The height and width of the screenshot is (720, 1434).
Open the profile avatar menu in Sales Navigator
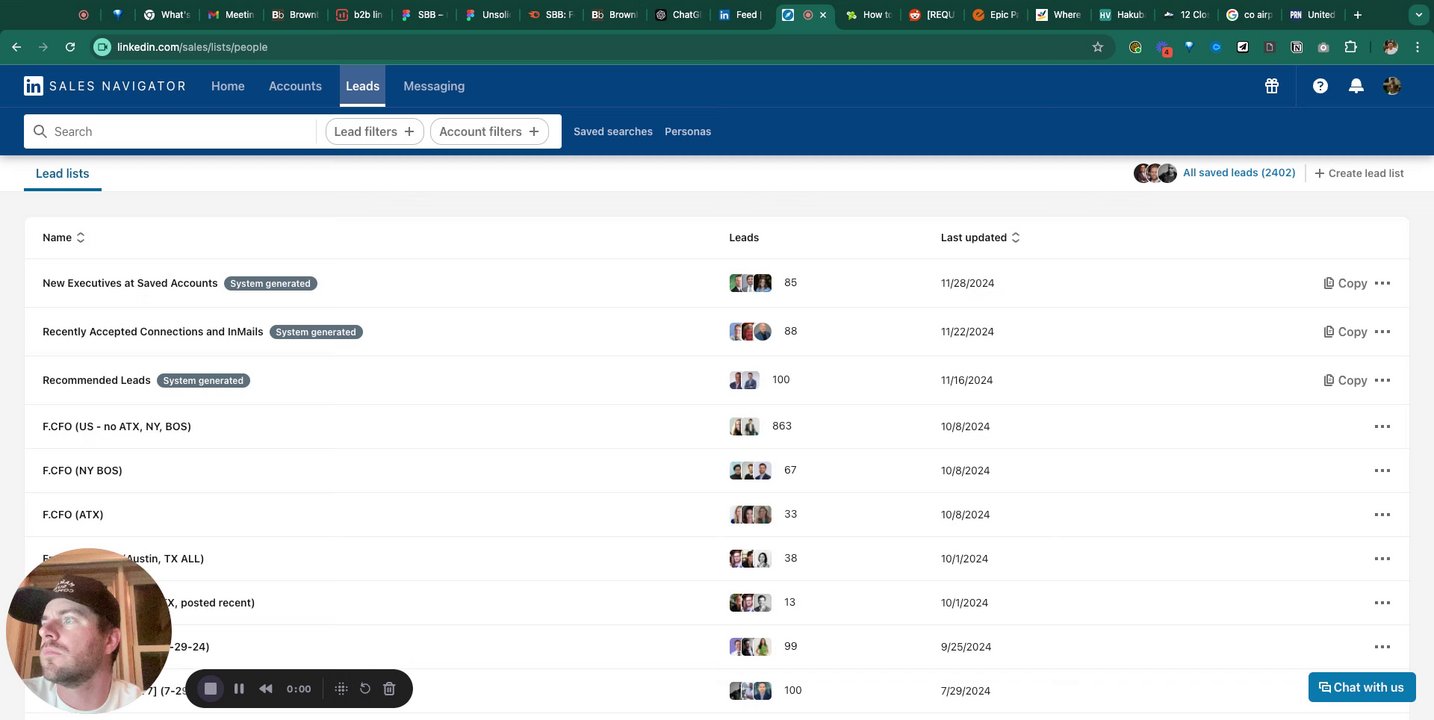[1392, 86]
